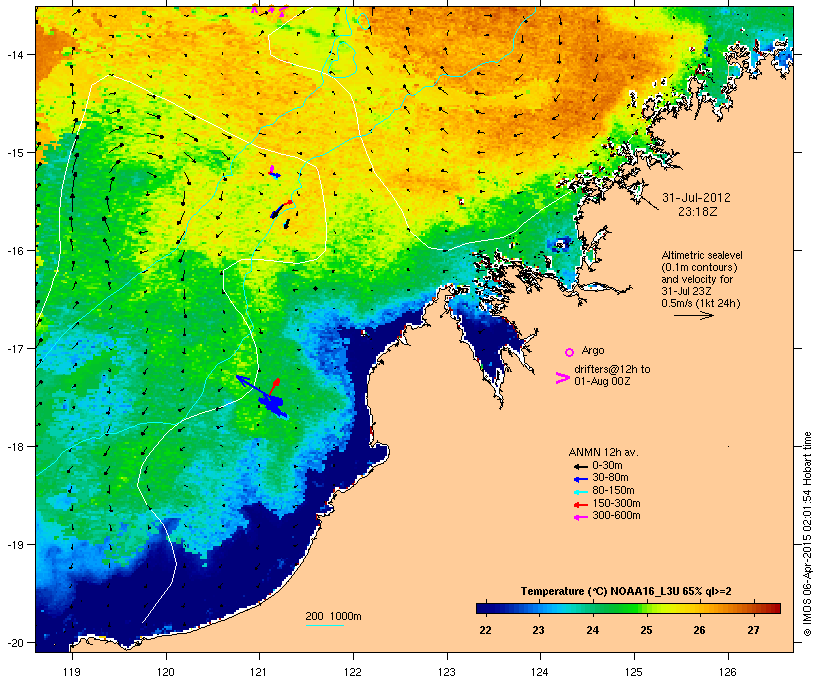Viewport: 820px width, 680px height.
Task: Click the dark blue end of temperature colorbar
Action: pos(486,608)
